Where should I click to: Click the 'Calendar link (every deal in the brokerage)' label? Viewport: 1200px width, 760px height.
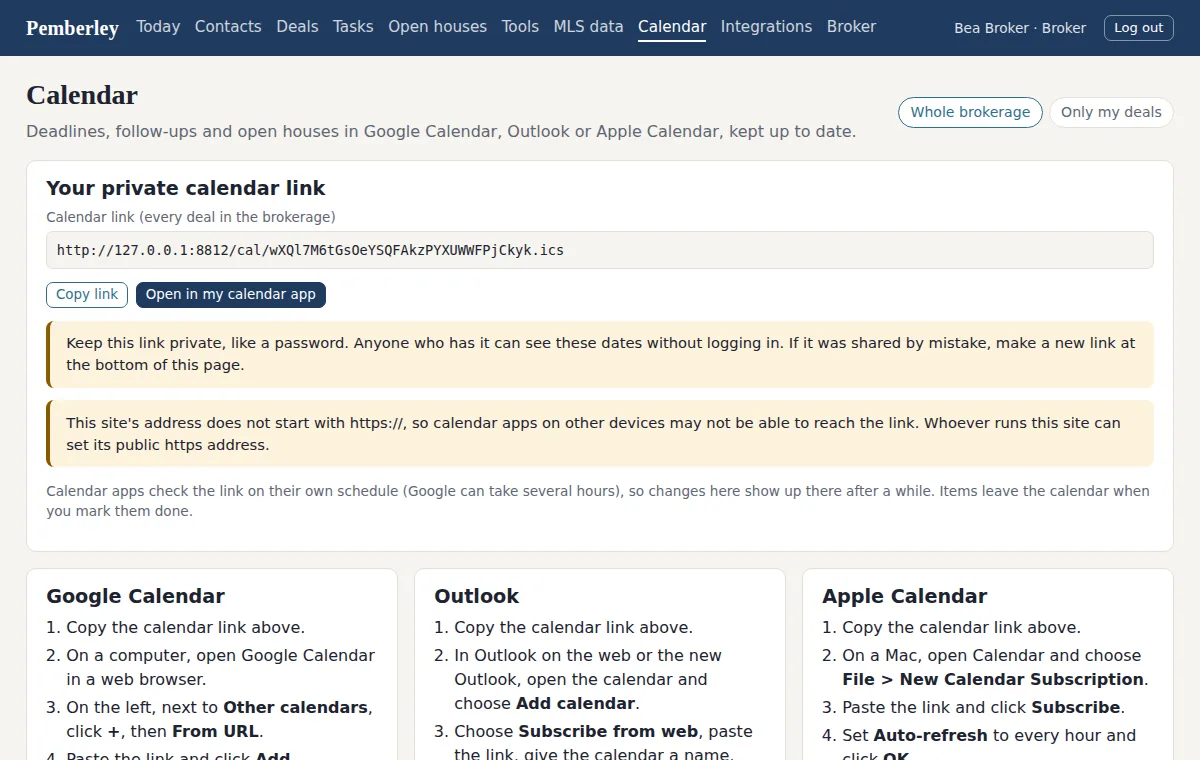[x=191, y=217]
